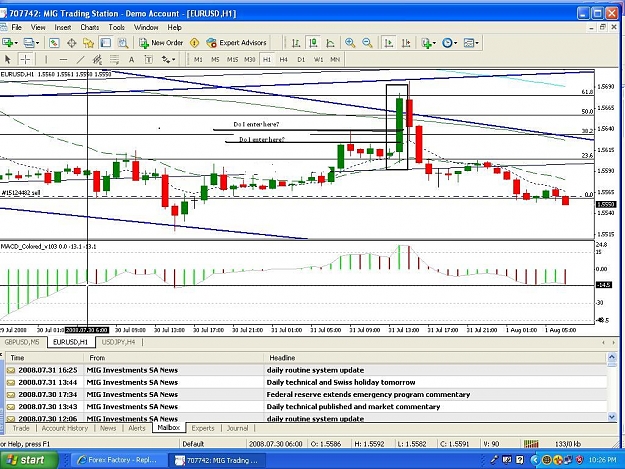This screenshot has width=625, height=469.
Task: Open the Periods clock icon
Action: 447,43
